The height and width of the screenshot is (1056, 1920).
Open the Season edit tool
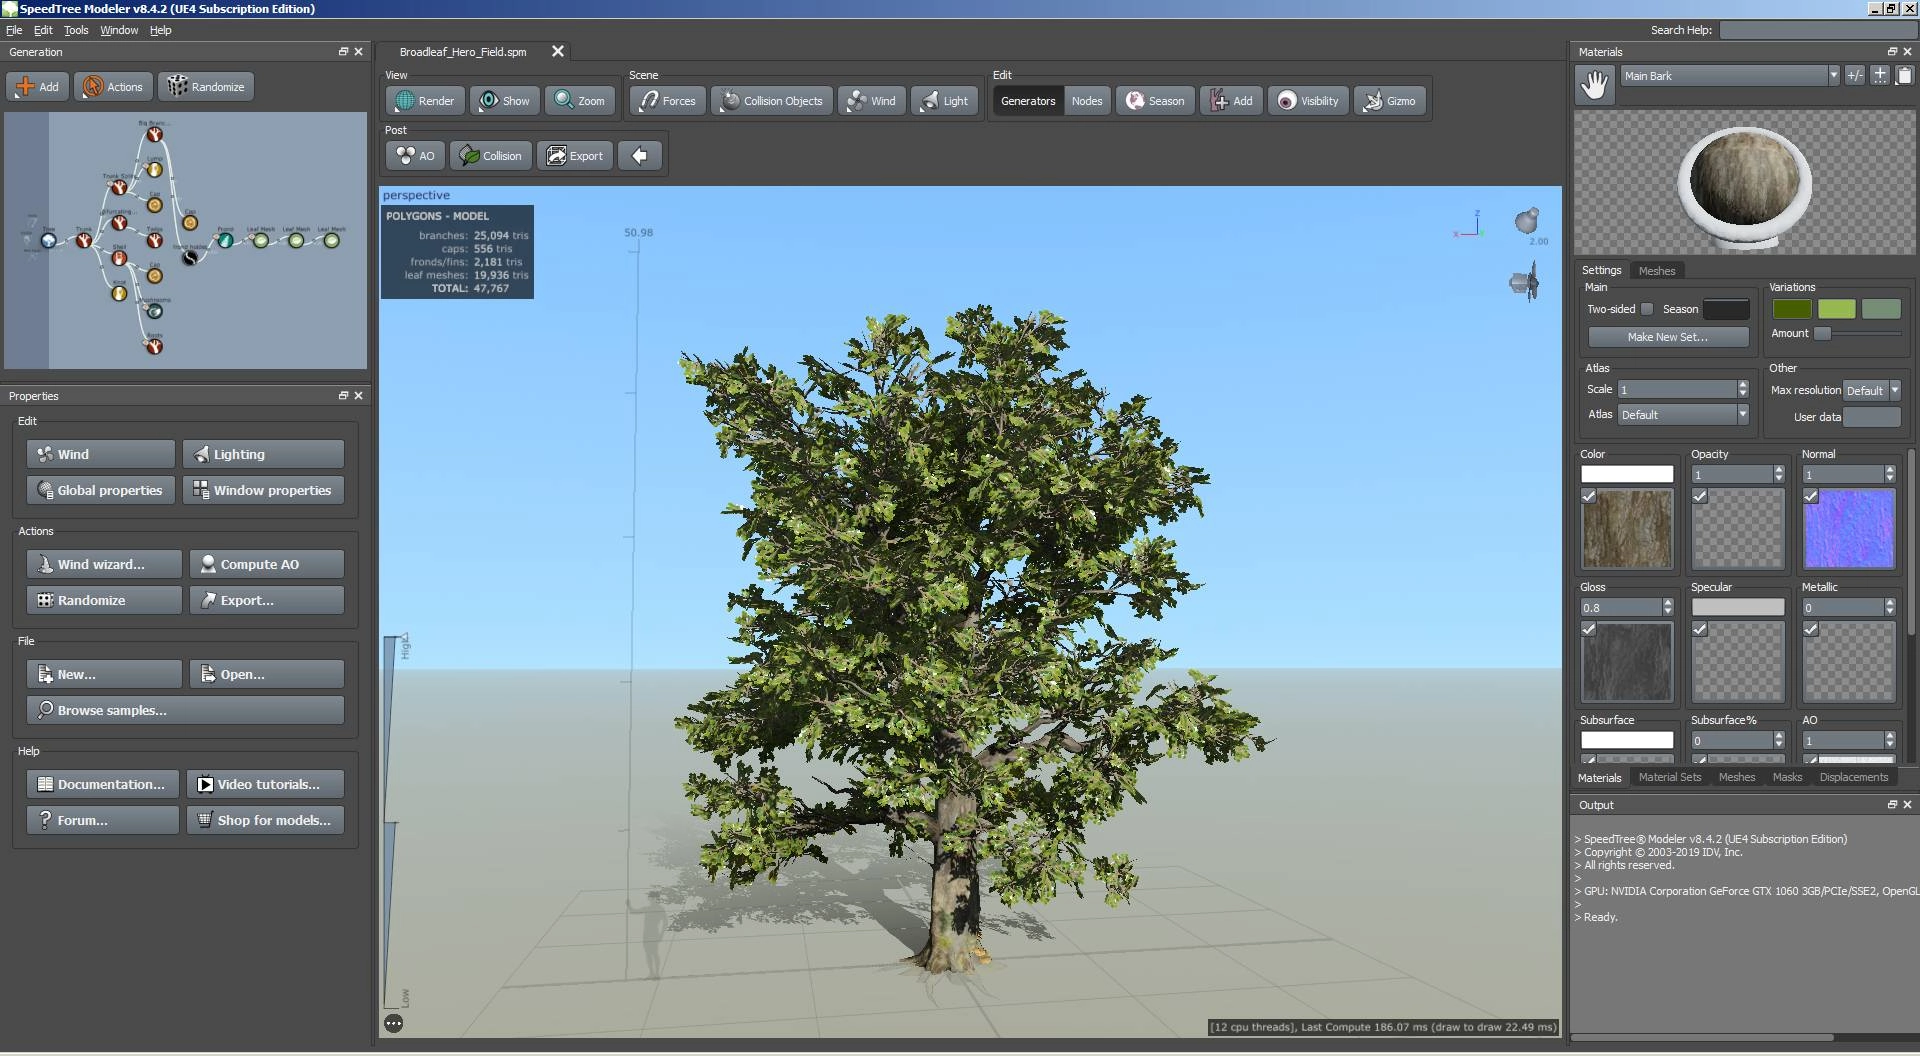tap(1155, 101)
